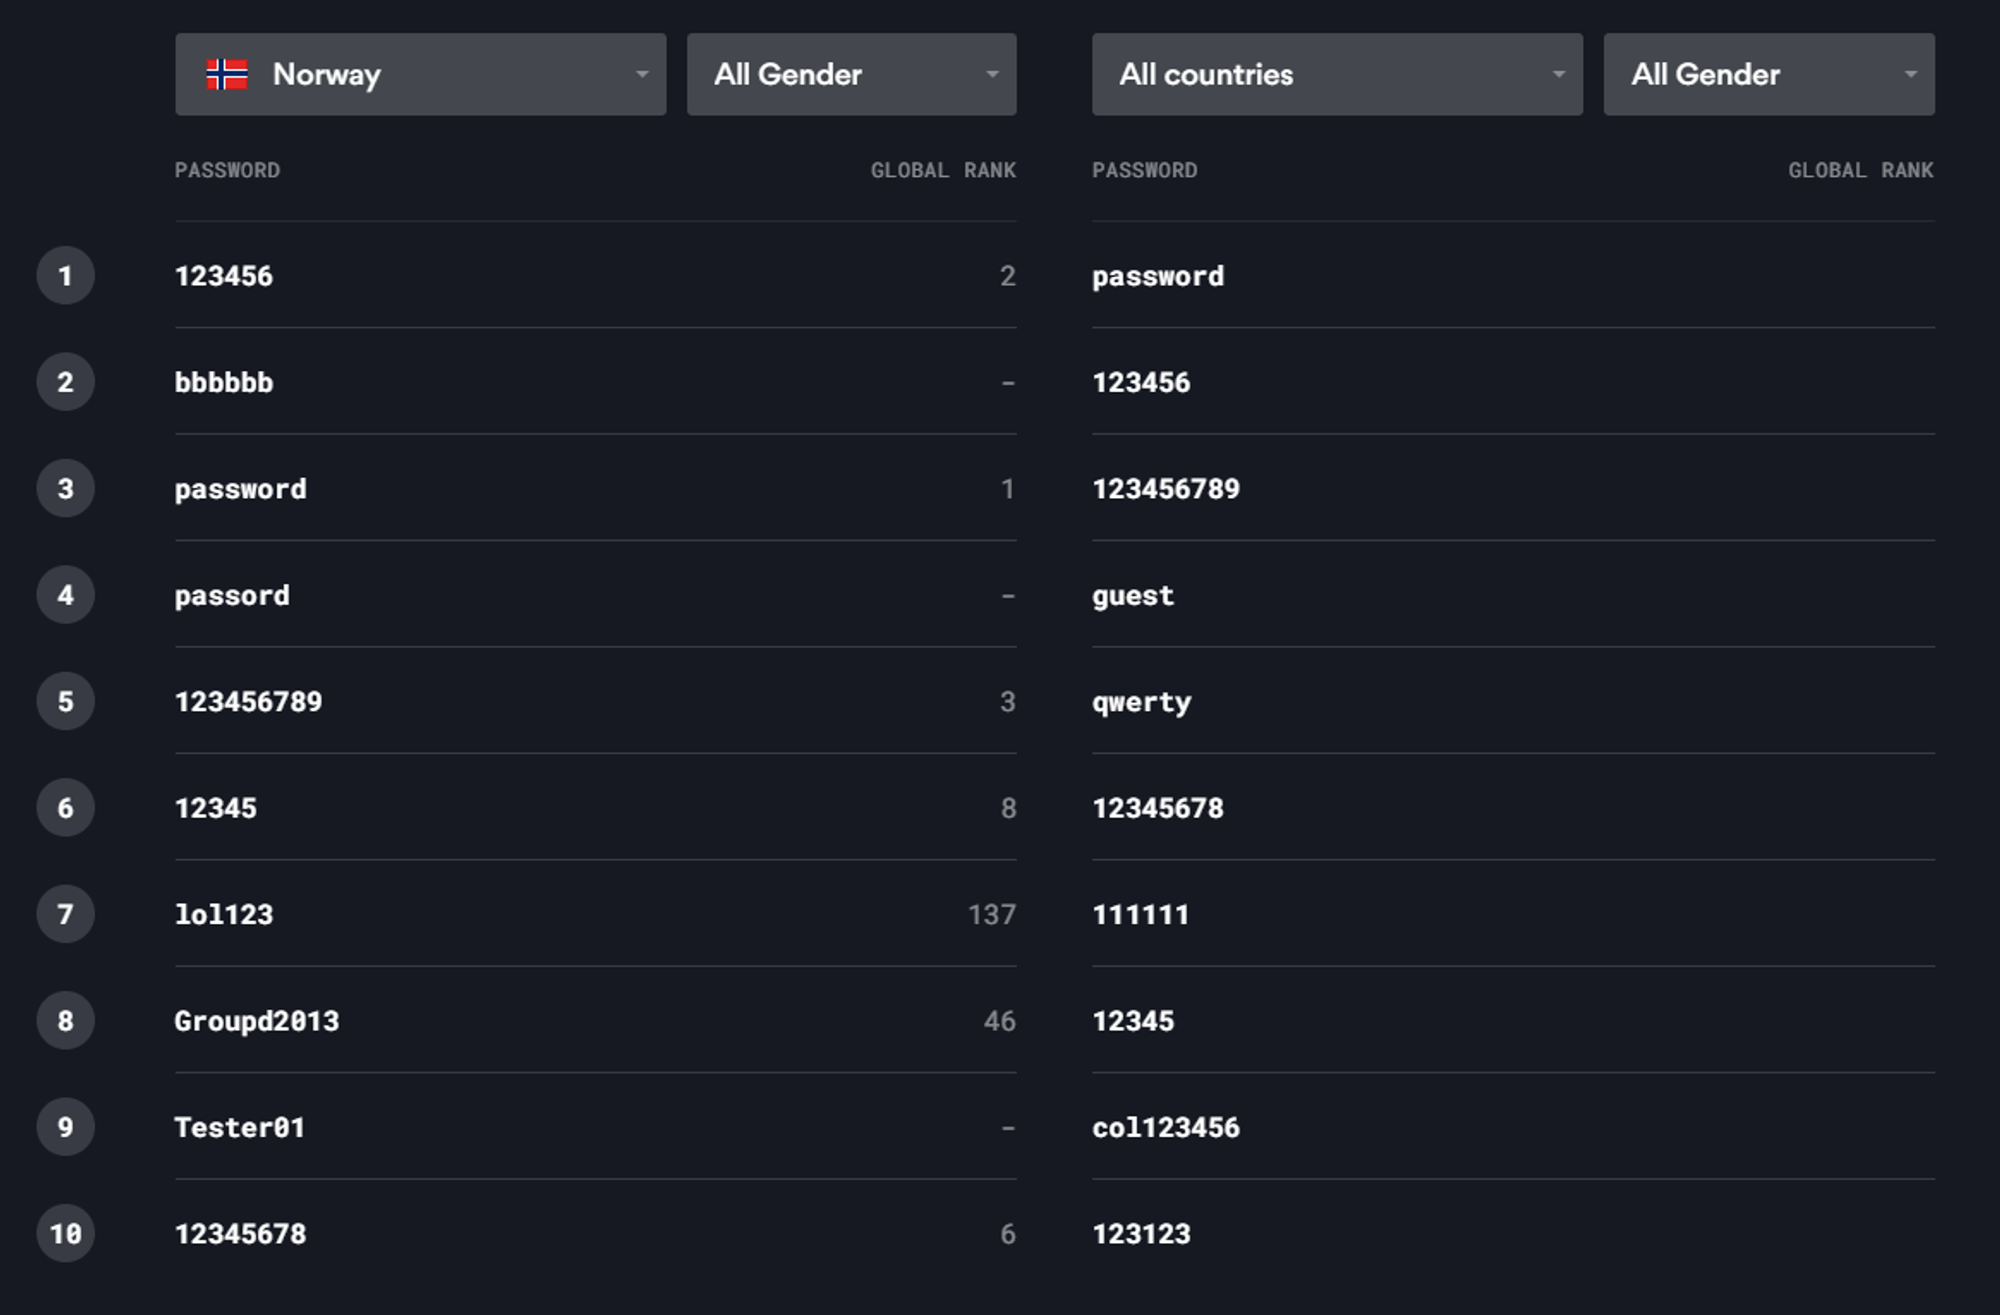2000x1315 pixels.
Task: Click the rank 1 number badge
Action: pos(66,276)
